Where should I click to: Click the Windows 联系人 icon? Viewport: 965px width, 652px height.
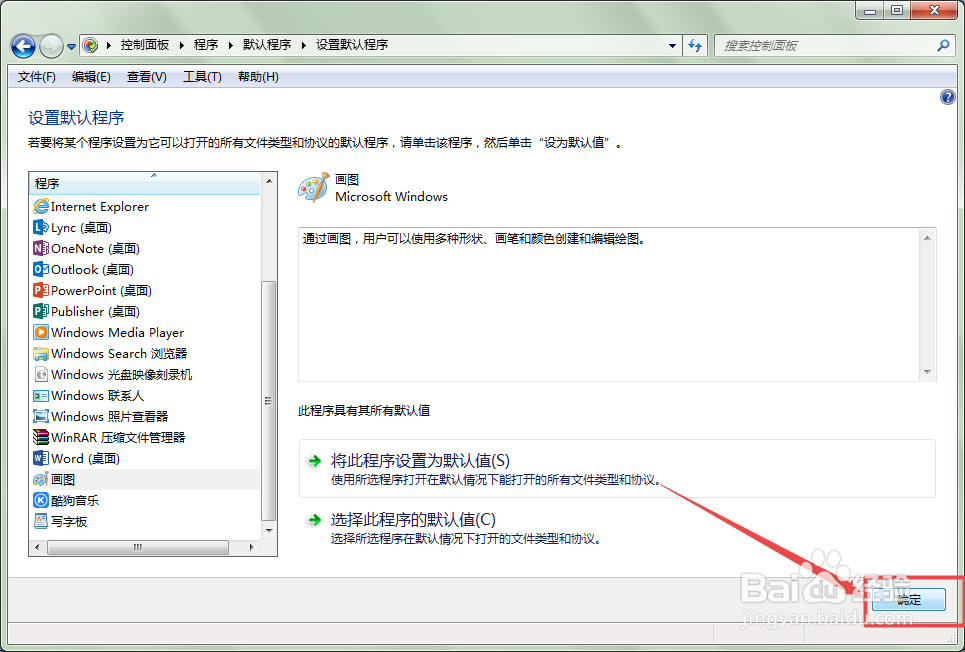click(x=41, y=395)
